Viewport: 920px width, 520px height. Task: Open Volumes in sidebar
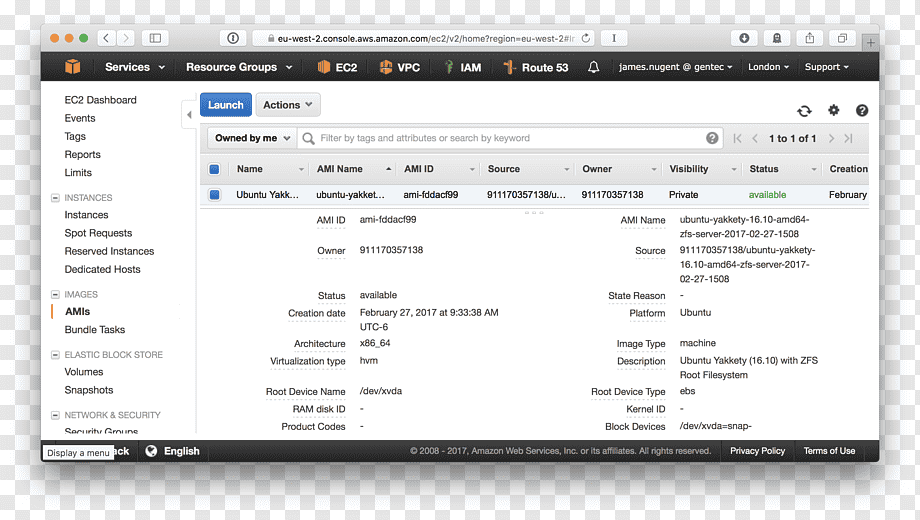click(84, 372)
